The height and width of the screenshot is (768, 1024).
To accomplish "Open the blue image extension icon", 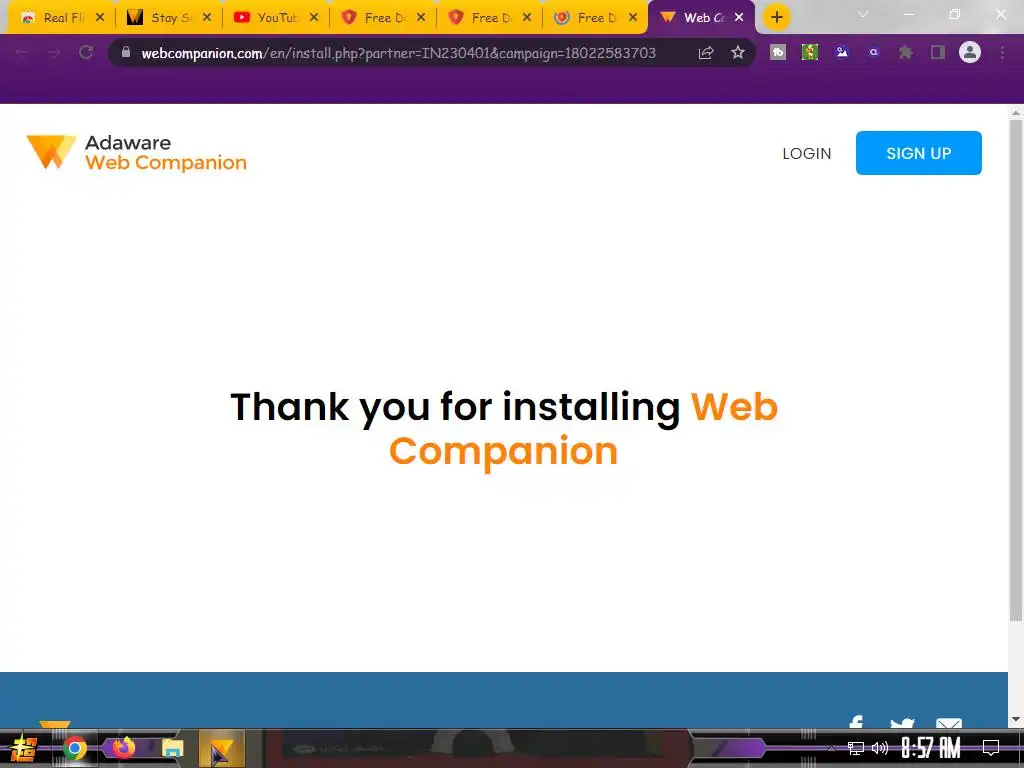I will coord(842,52).
